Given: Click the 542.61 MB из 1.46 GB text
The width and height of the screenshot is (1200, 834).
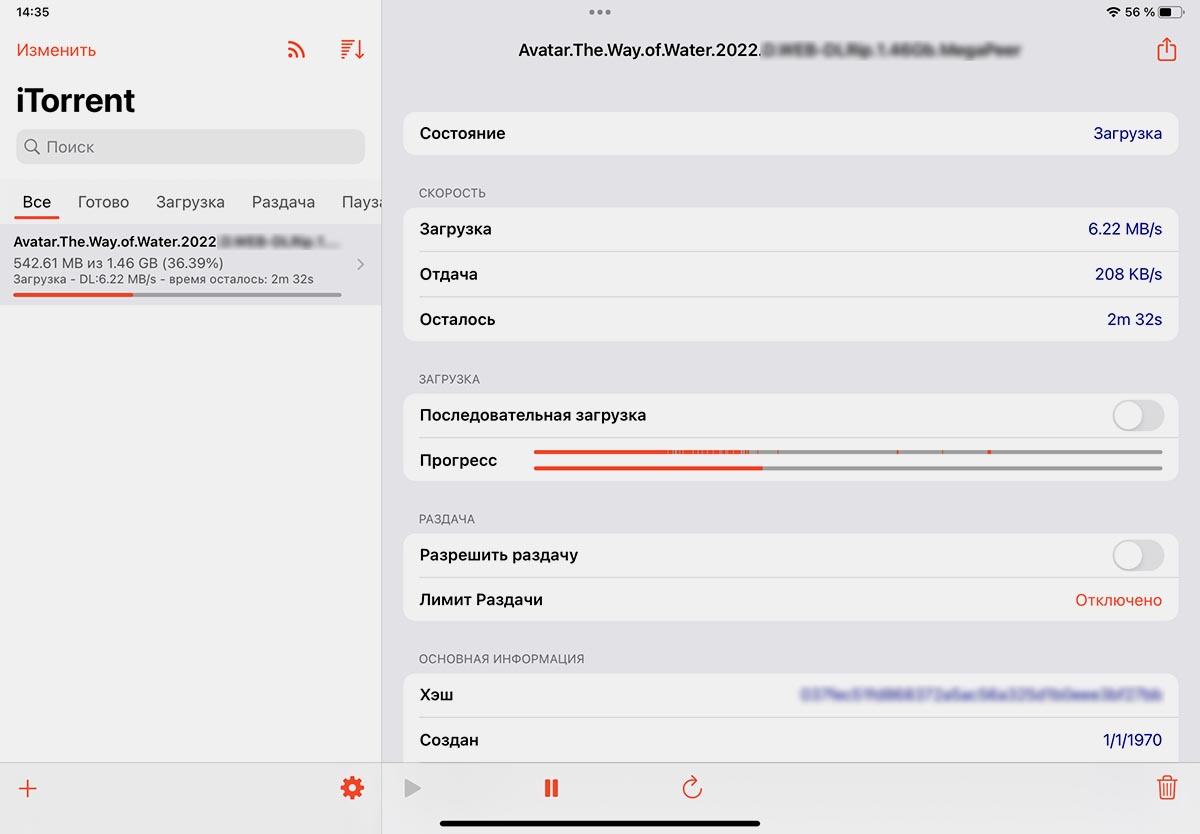Looking at the screenshot, I should (118, 263).
